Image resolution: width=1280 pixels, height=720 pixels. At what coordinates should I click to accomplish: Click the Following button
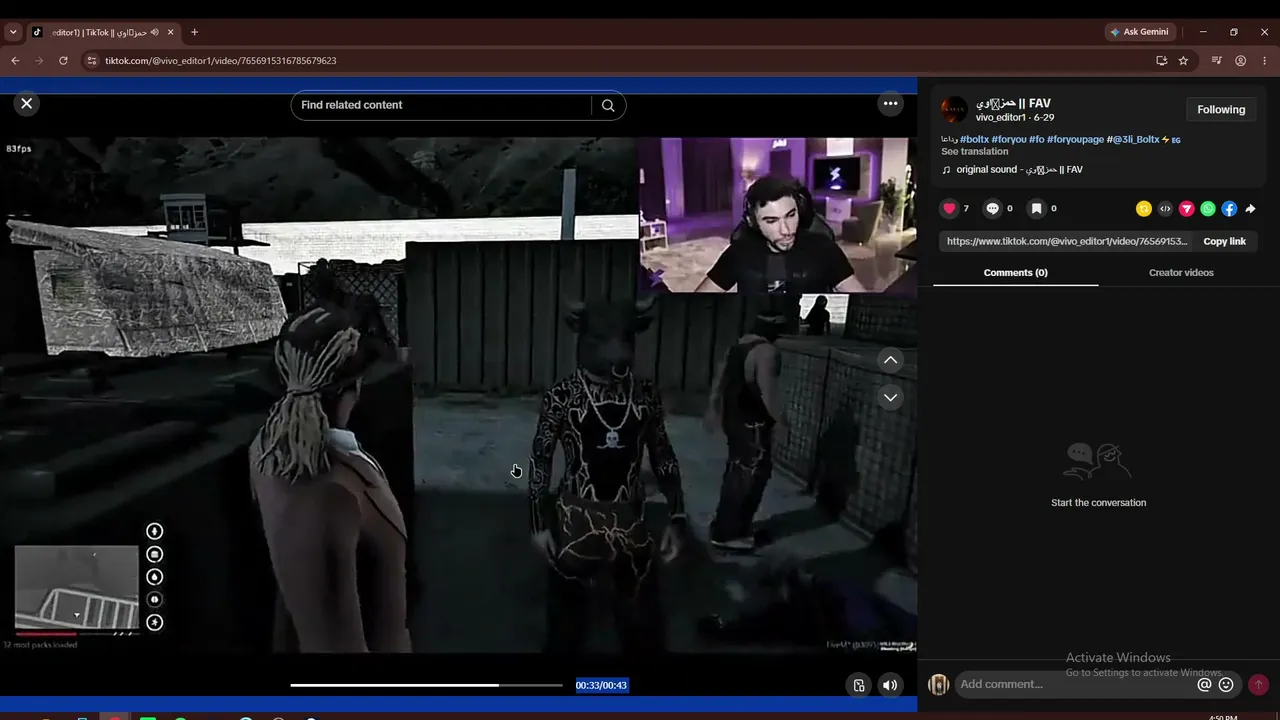1221,110
